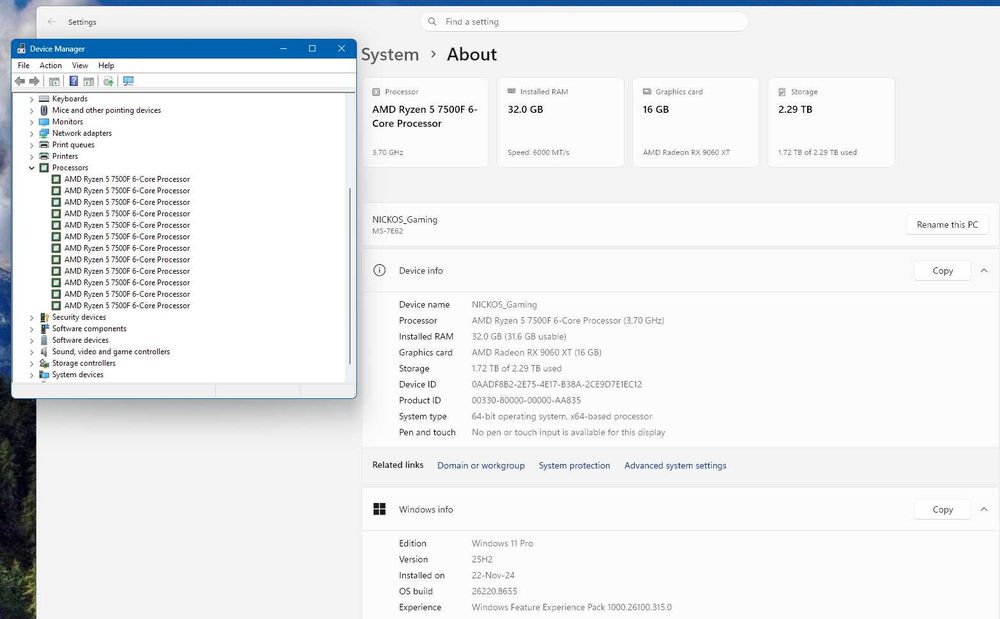
Task: Click the Rename this PC button
Action: click(947, 224)
